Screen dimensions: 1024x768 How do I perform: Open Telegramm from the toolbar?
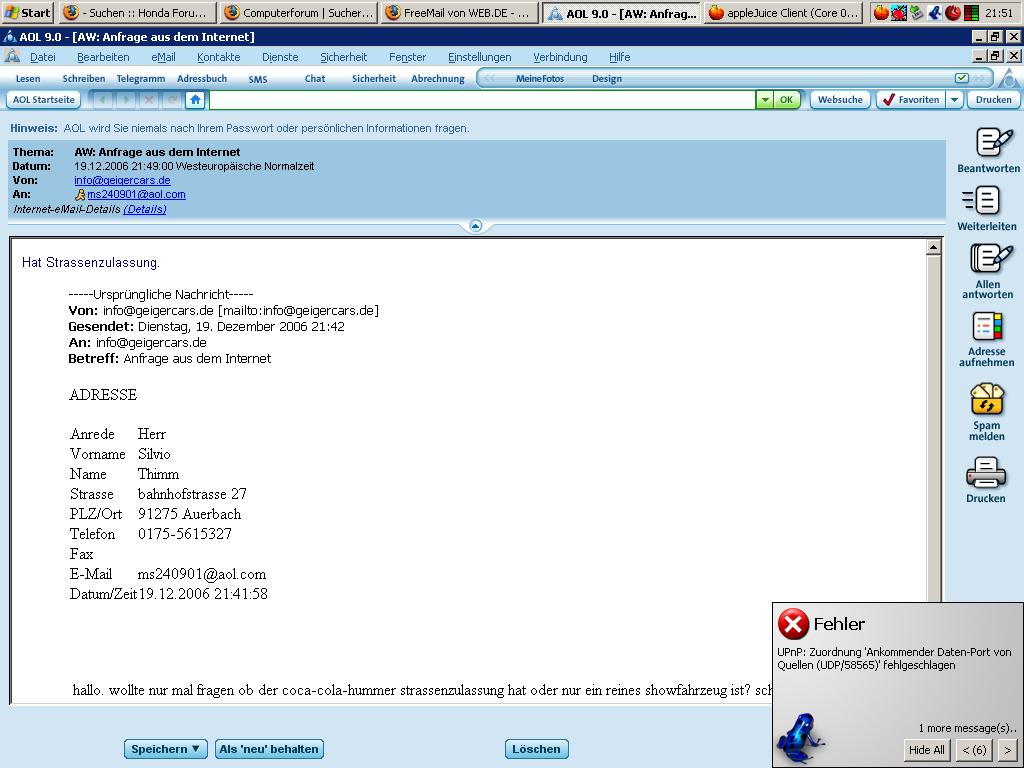click(x=141, y=79)
